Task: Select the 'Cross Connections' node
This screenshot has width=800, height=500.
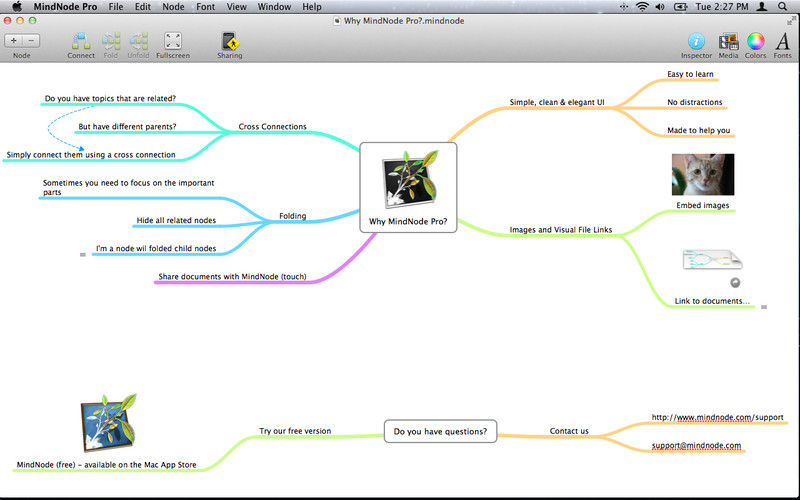Action: pos(272,127)
